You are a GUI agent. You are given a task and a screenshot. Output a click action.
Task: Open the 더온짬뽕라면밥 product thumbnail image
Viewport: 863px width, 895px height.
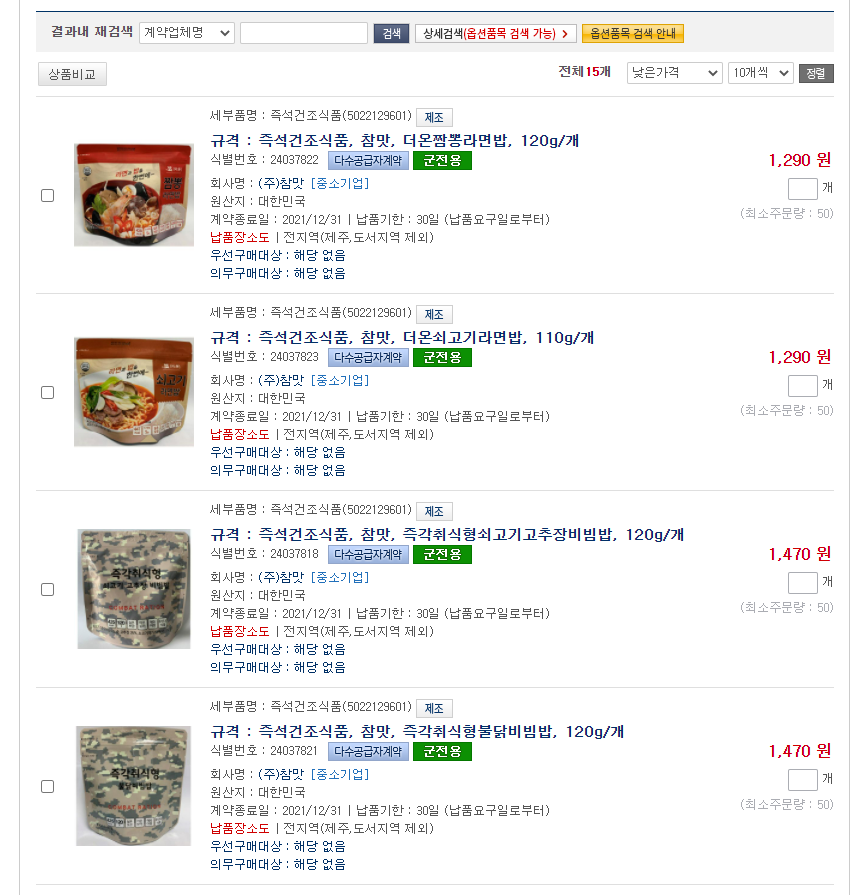[134, 195]
